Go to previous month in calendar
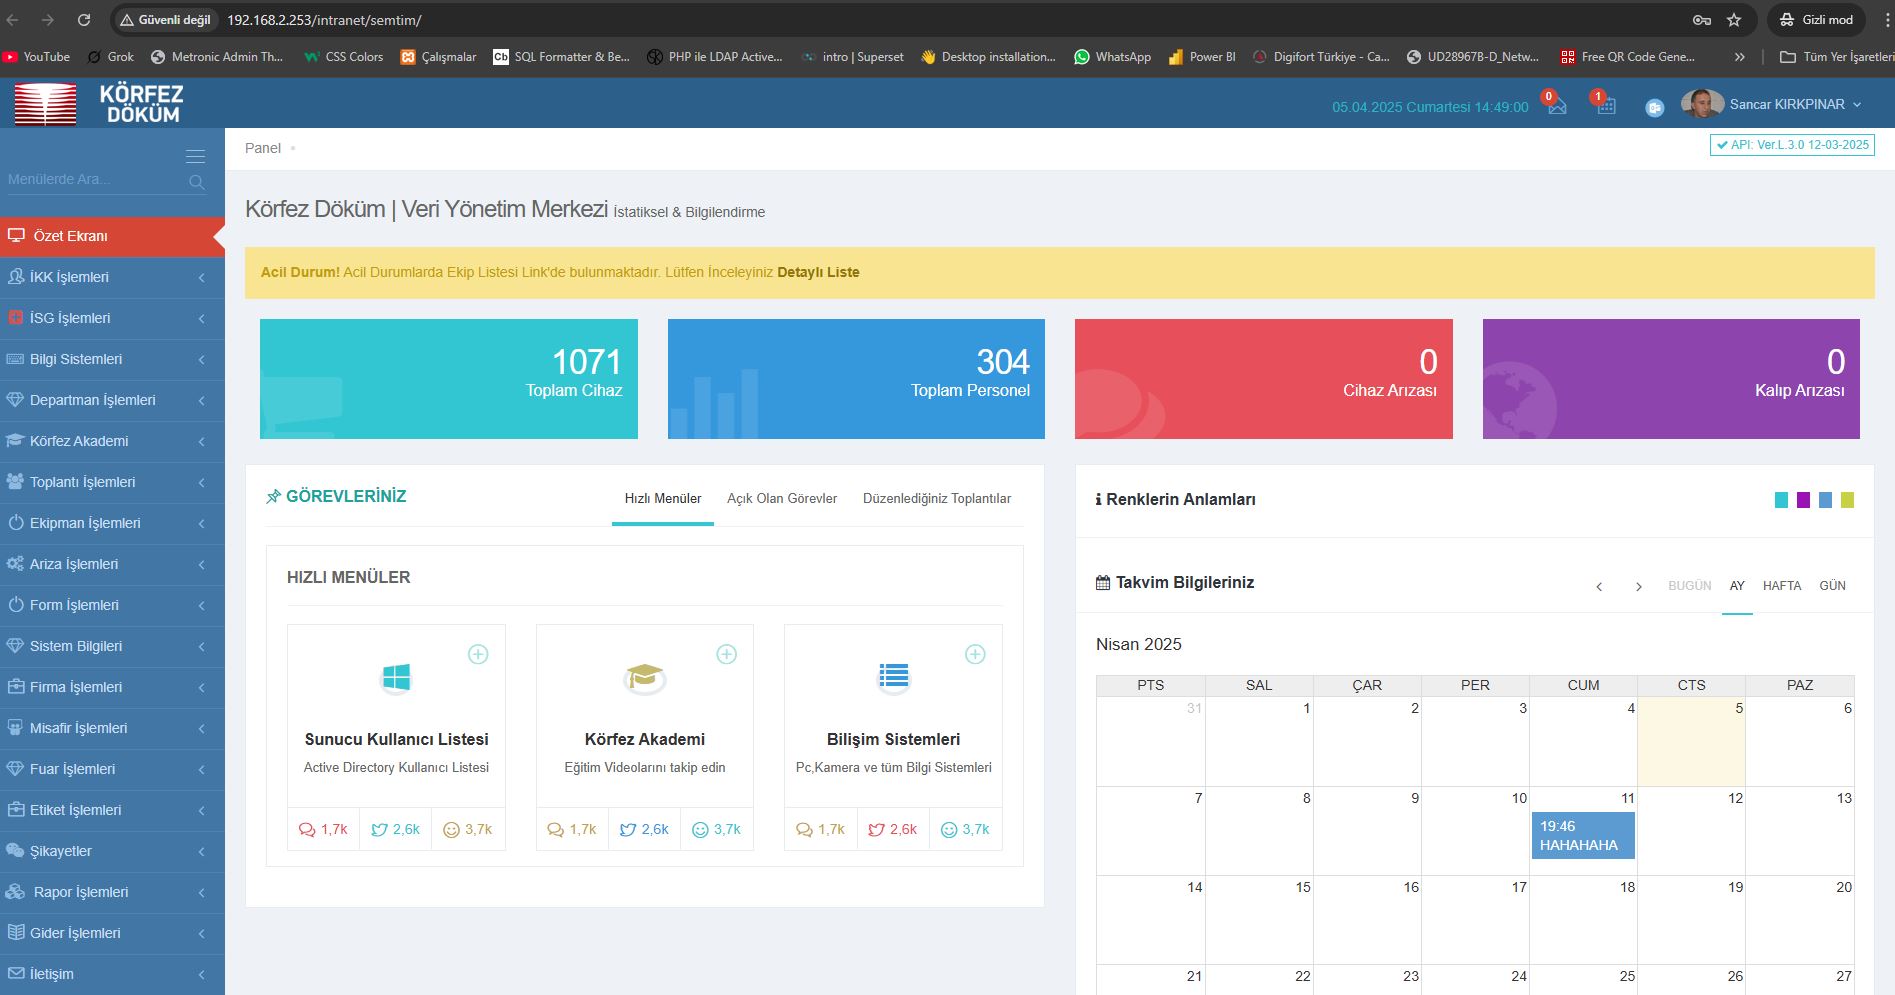The height and width of the screenshot is (995, 1895). pyautogui.click(x=1599, y=586)
